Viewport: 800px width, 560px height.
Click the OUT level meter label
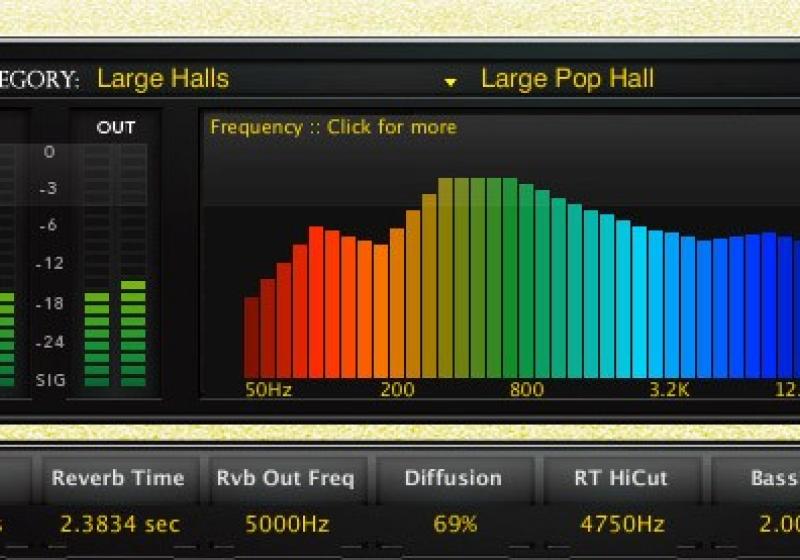pos(115,128)
